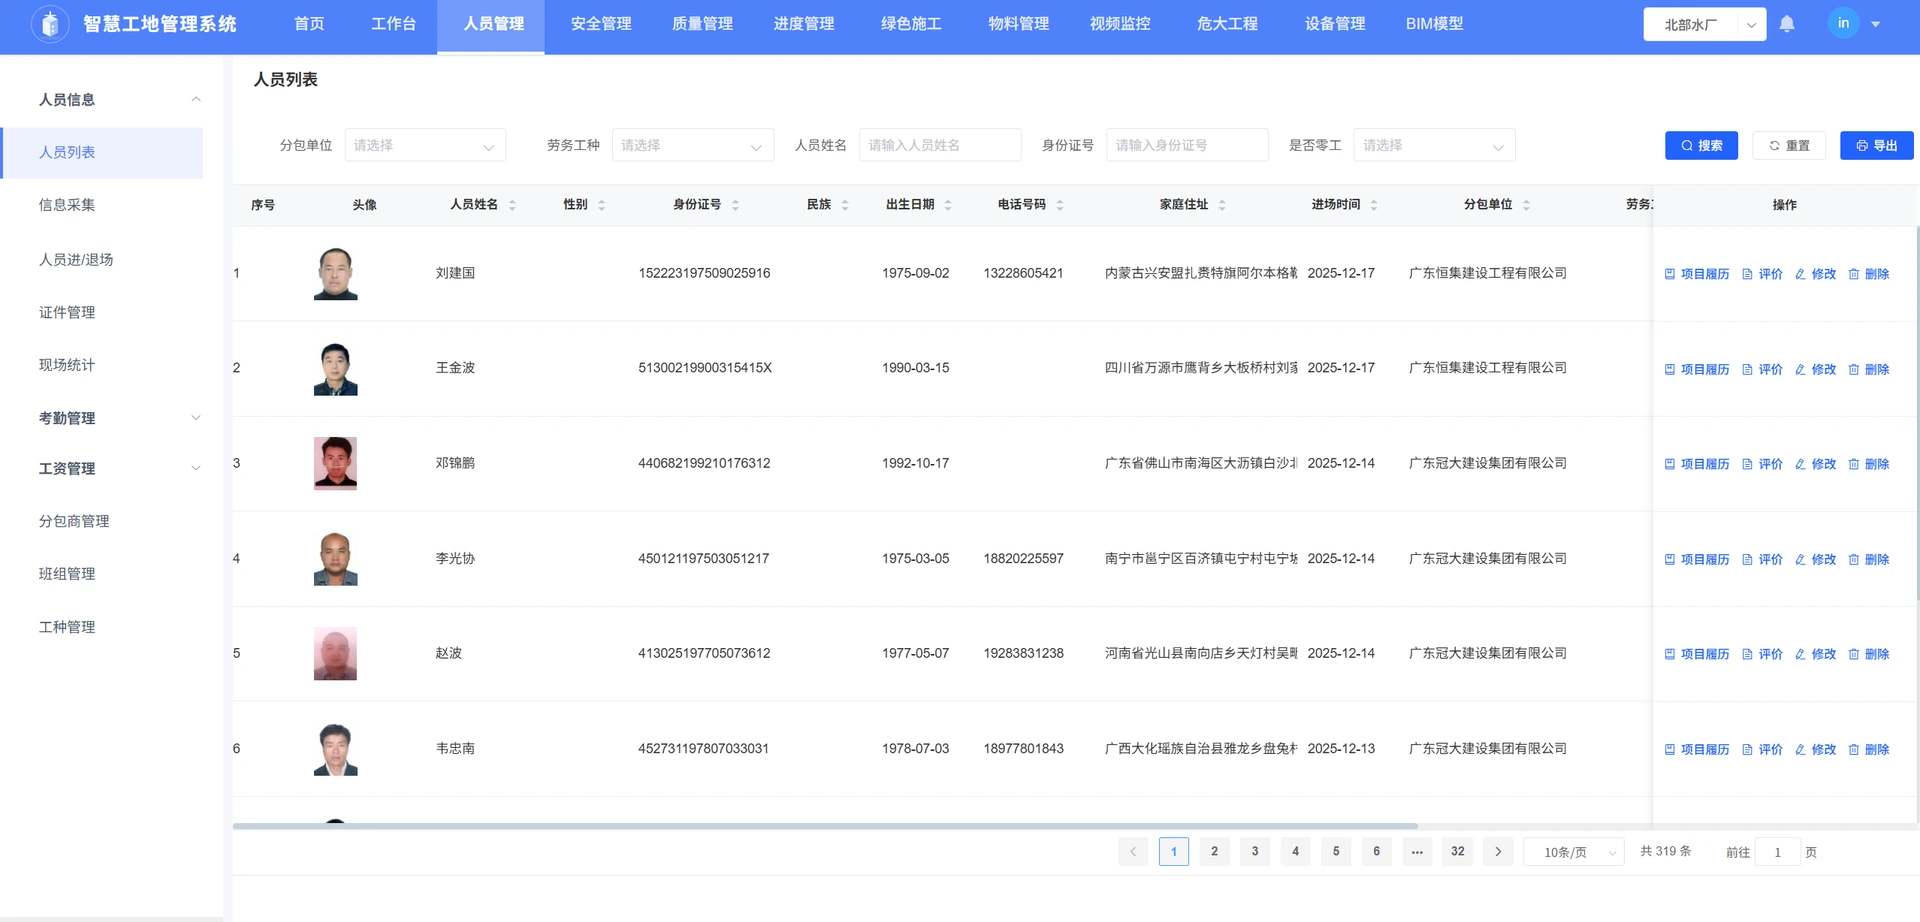Open 评价 for 邓锦鹏
Screen dimensions: 1920x922
pos(1762,464)
